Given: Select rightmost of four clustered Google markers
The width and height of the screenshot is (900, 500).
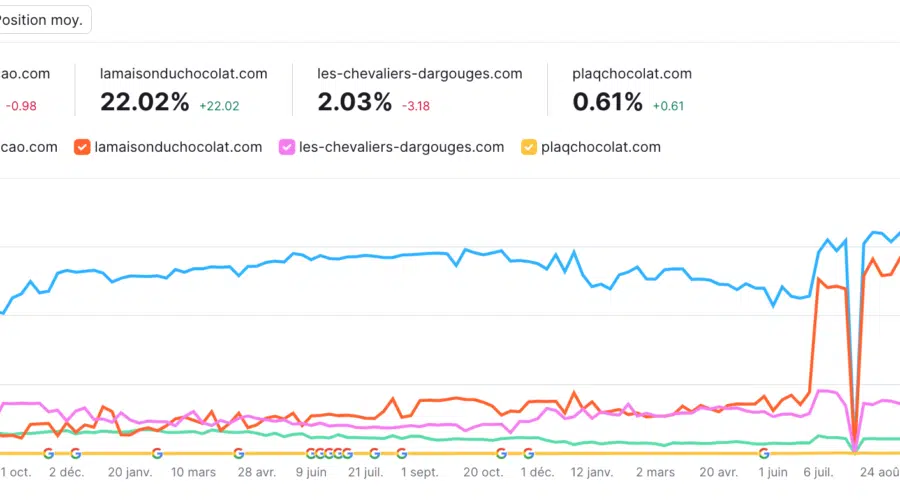Looking at the screenshot, I should (x=347, y=453).
